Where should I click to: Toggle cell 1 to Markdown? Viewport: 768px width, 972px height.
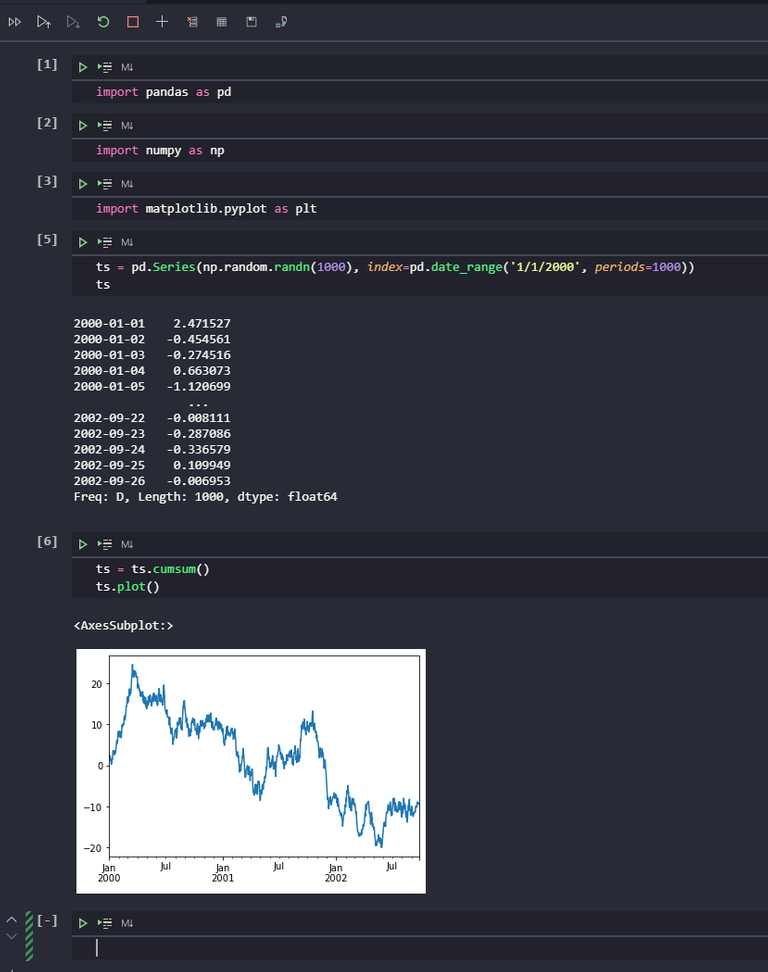pyautogui.click(x=127, y=67)
